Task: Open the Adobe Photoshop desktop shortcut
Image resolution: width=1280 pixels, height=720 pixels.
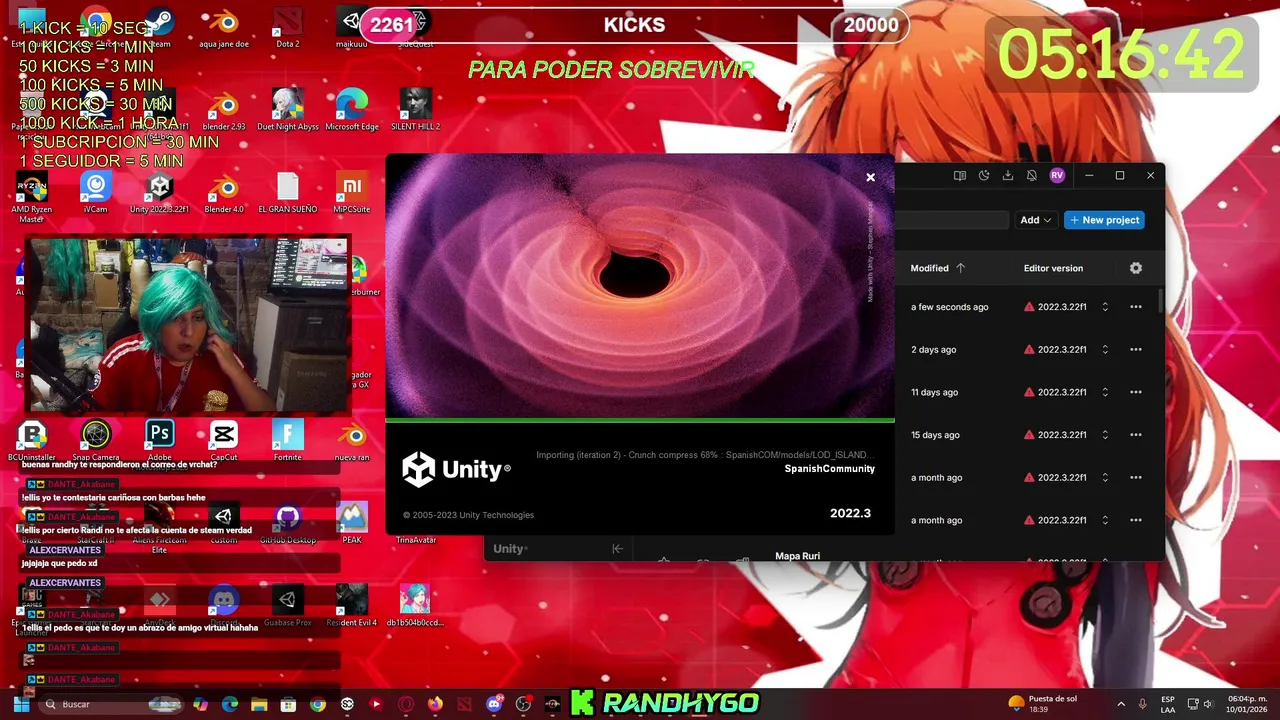Action: click(x=160, y=441)
